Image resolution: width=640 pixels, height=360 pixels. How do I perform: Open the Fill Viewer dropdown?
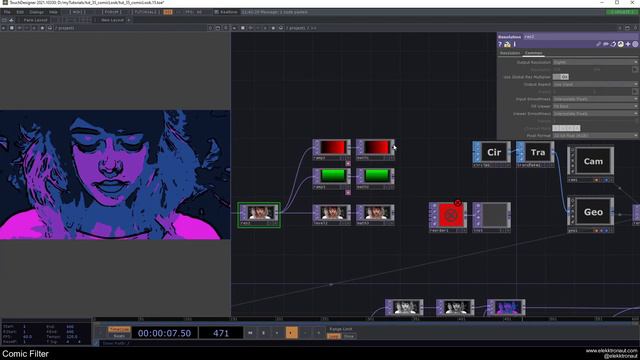[595, 106]
